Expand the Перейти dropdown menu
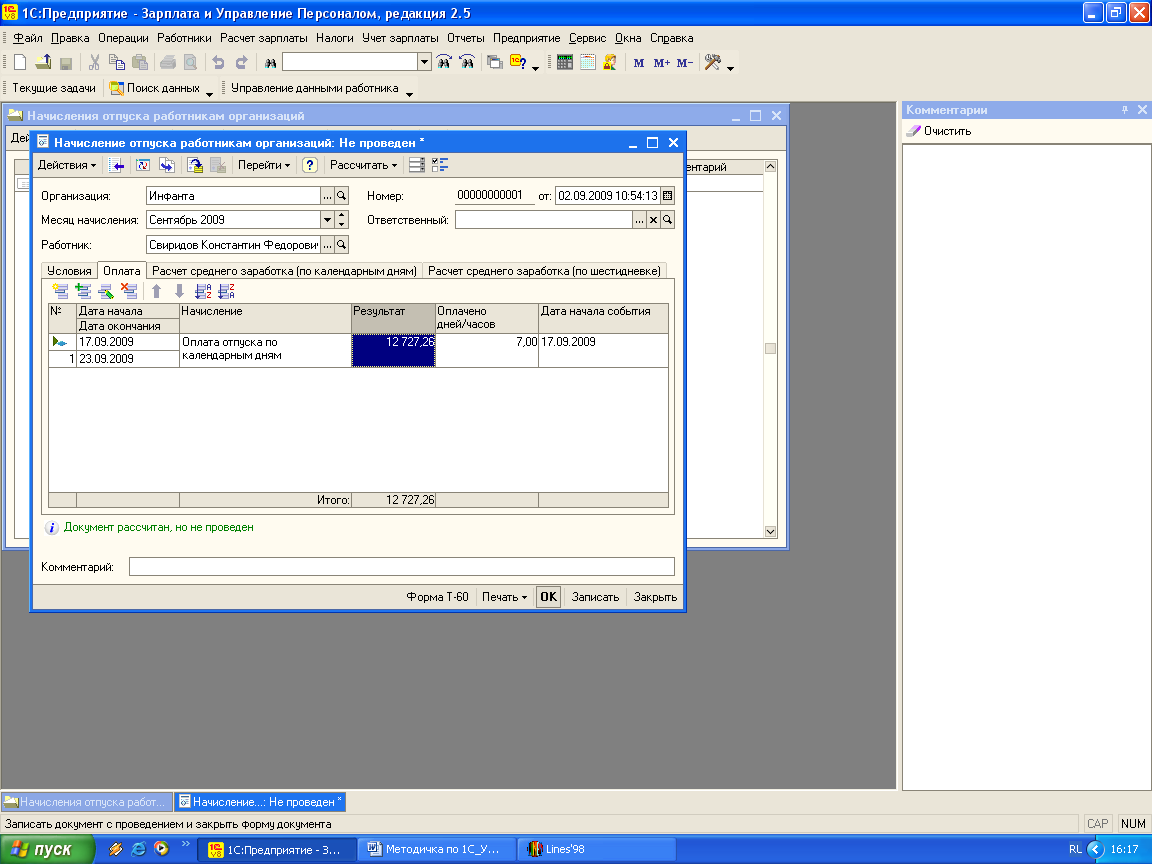The width and height of the screenshot is (1152, 864). pyautogui.click(x=264, y=165)
